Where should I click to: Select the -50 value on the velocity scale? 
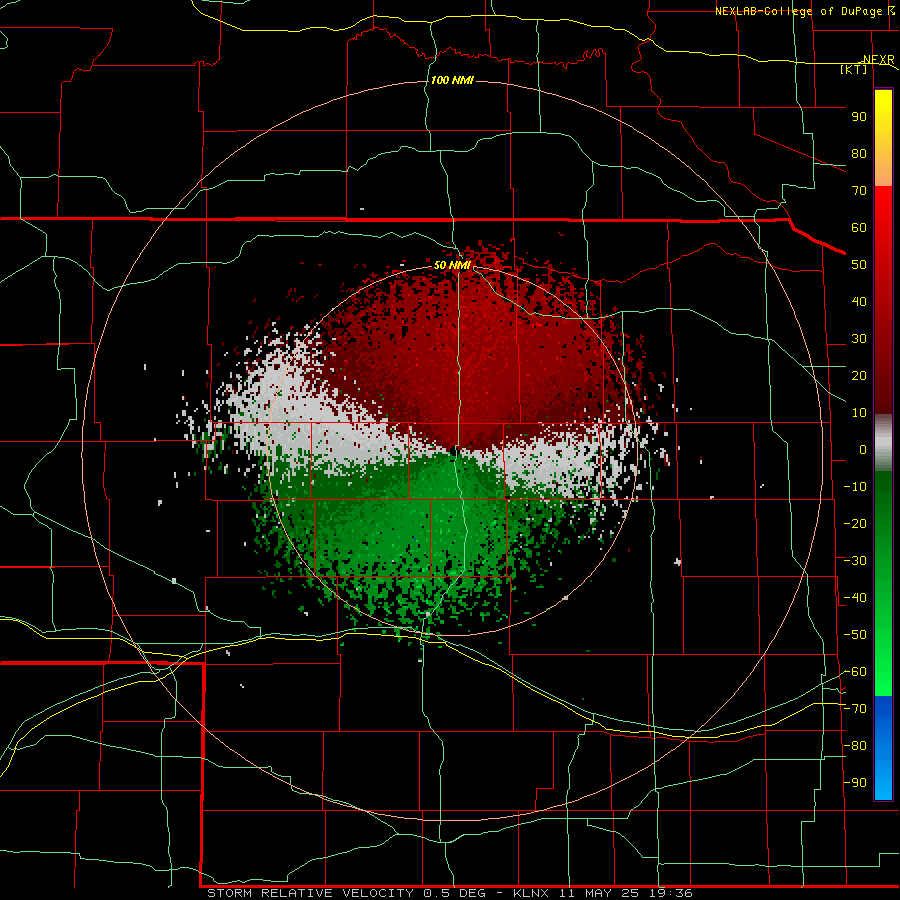coord(855,635)
